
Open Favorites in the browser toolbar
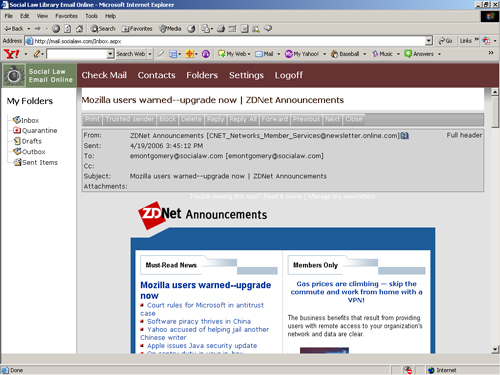pyautogui.click(x=137, y=29)
